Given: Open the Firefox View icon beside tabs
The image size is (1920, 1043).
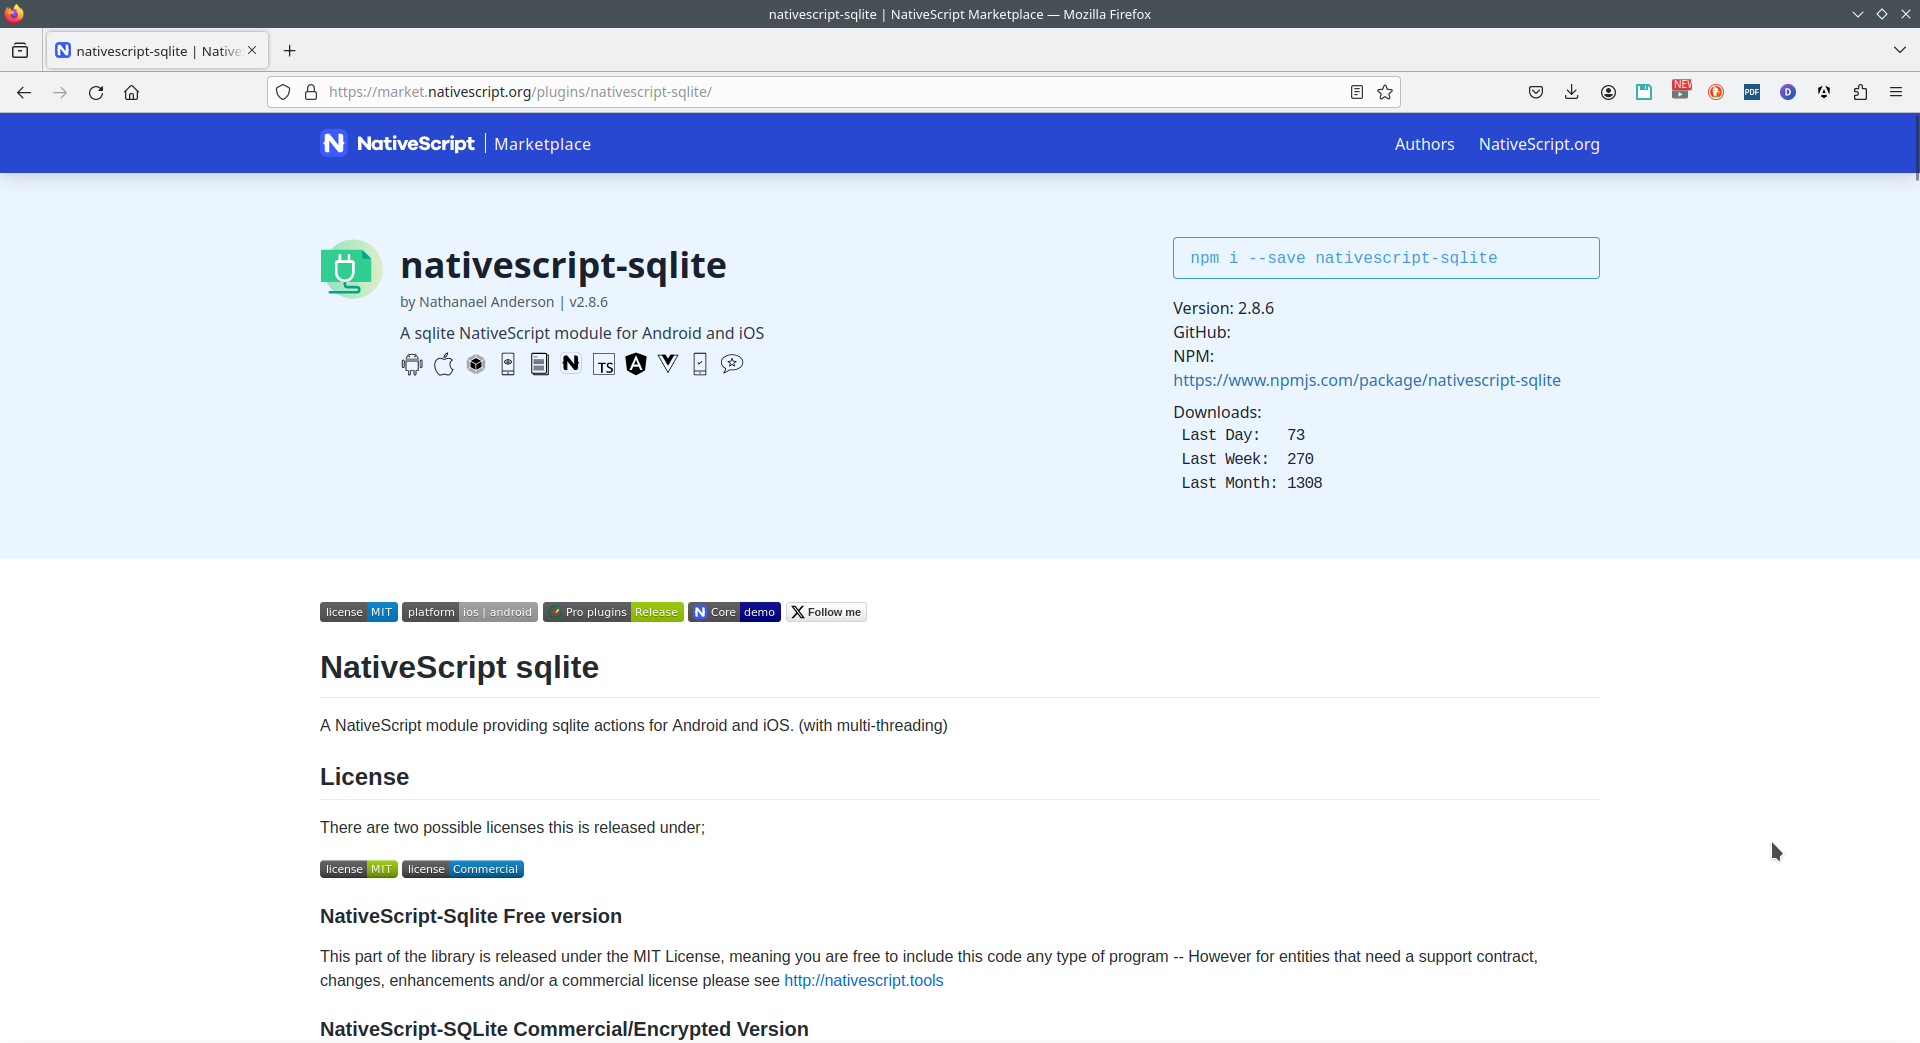Looking at the screenshot, I should point(20,51).
